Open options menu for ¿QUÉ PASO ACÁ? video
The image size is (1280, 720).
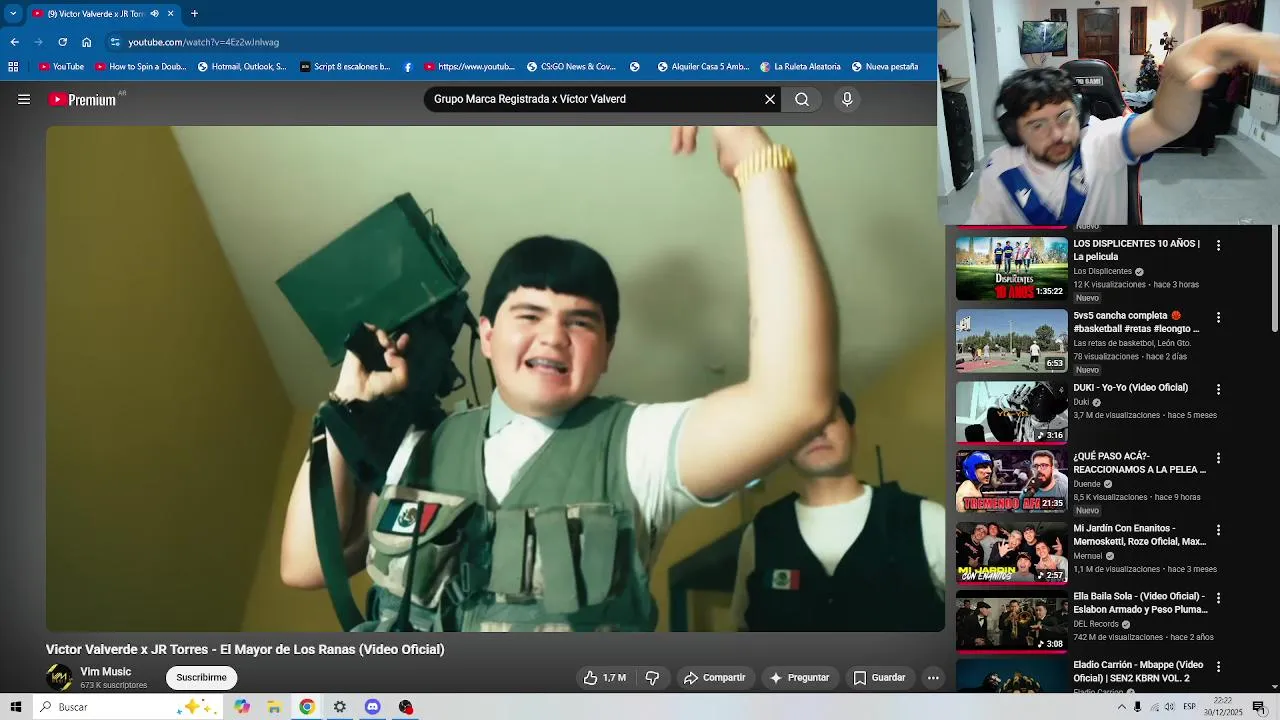point(1218,458)
